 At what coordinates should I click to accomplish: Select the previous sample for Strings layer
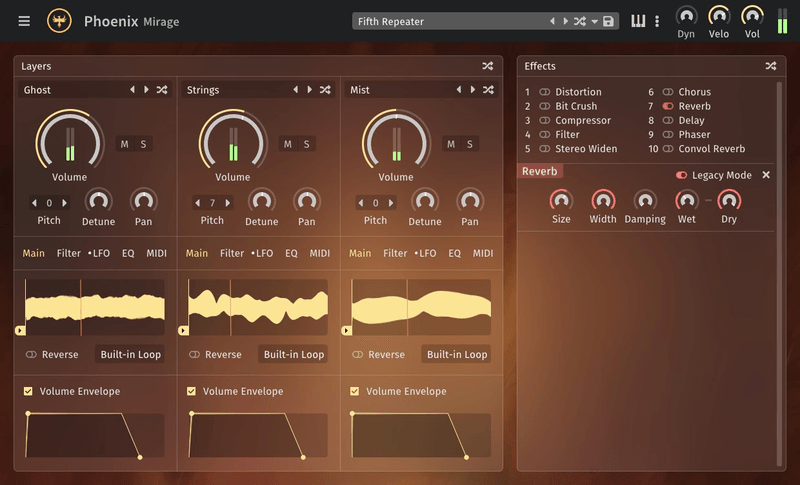coord(296,90)
